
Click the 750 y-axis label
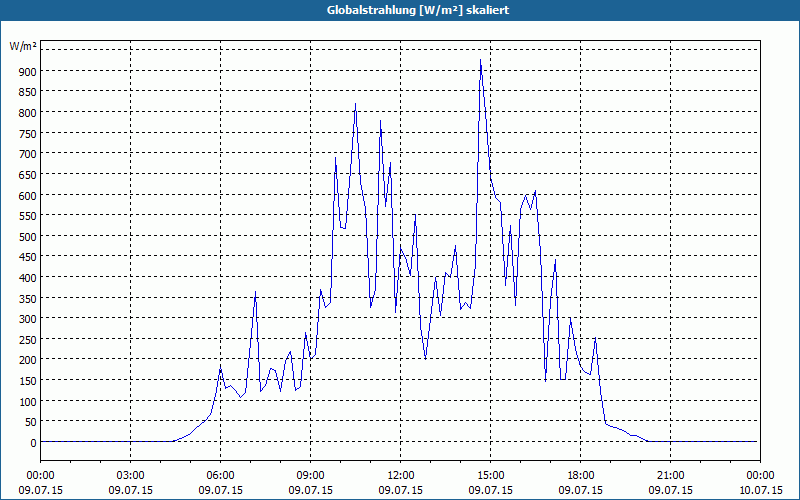(28, 134)
